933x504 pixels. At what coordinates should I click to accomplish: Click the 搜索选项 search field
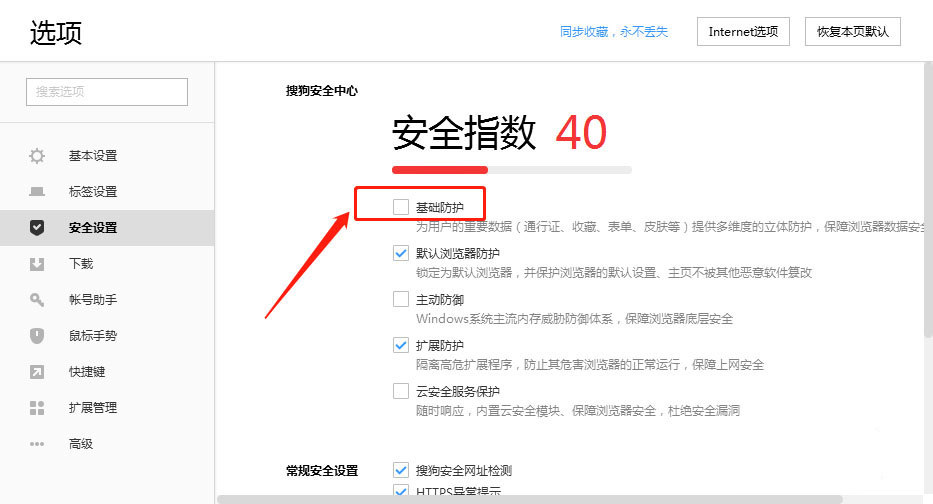(107, 92)
